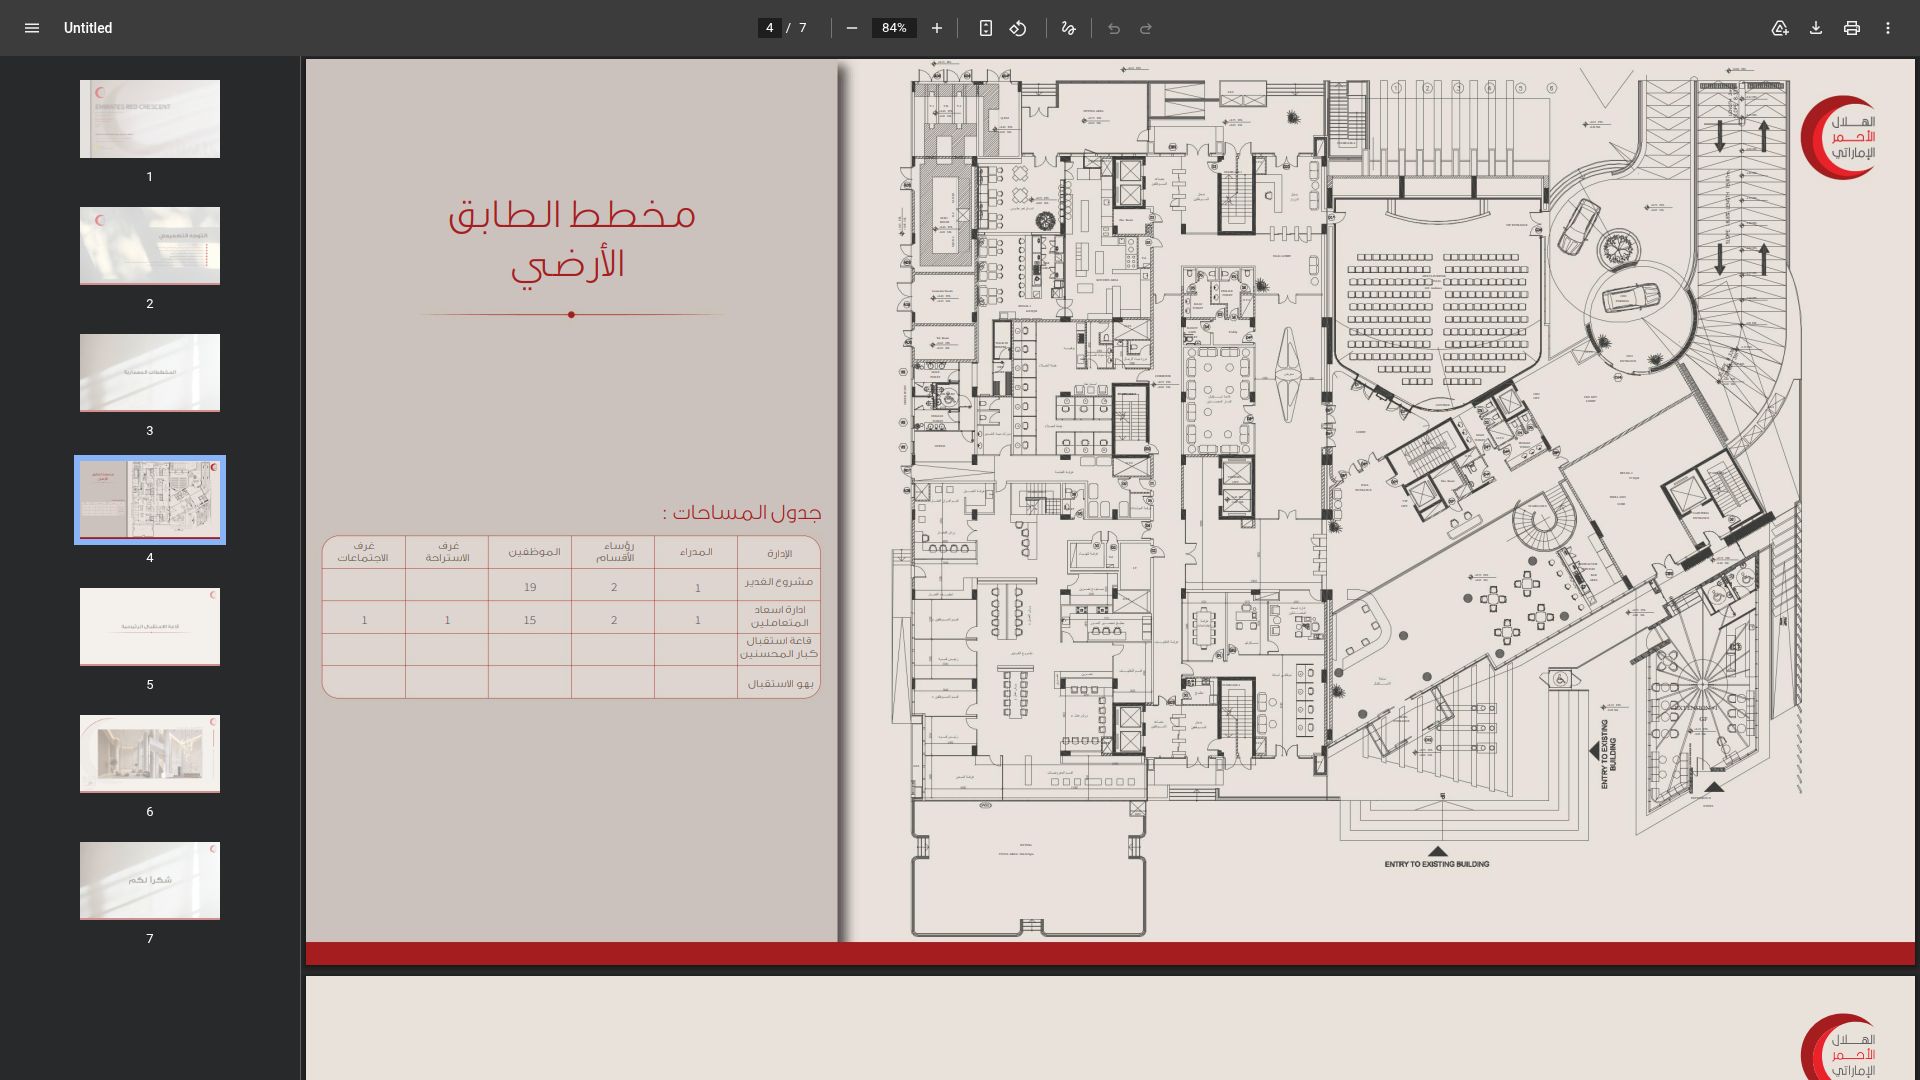Enable the draw annotation tool
Viewport: 1920px width, 1080px height.
click(x=1069, y=28)
